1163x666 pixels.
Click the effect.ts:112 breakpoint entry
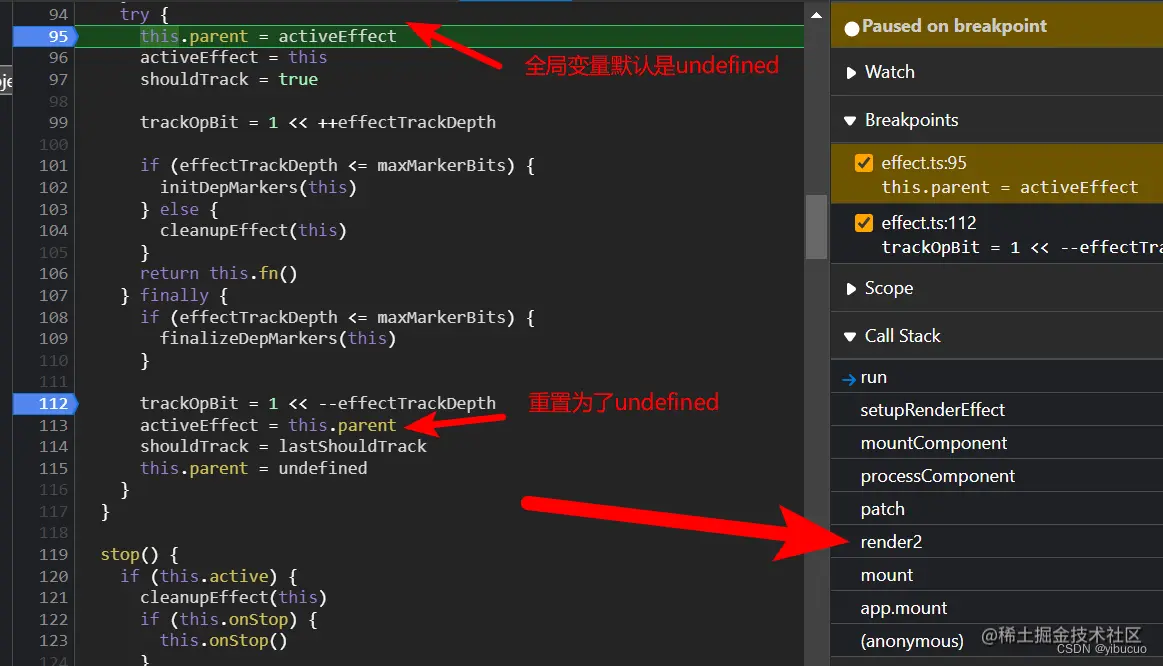[997, 234]
